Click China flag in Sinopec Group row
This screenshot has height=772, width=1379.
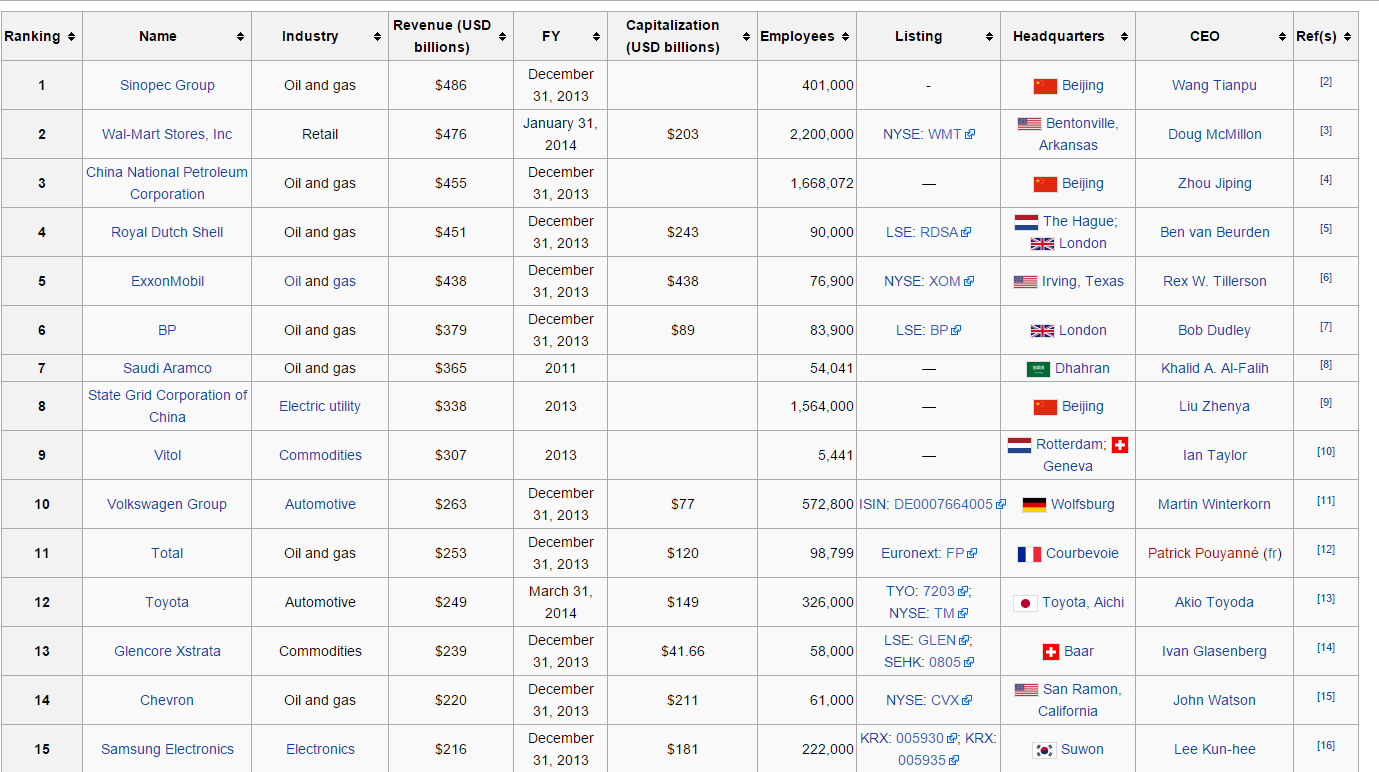pos(1045,86)
